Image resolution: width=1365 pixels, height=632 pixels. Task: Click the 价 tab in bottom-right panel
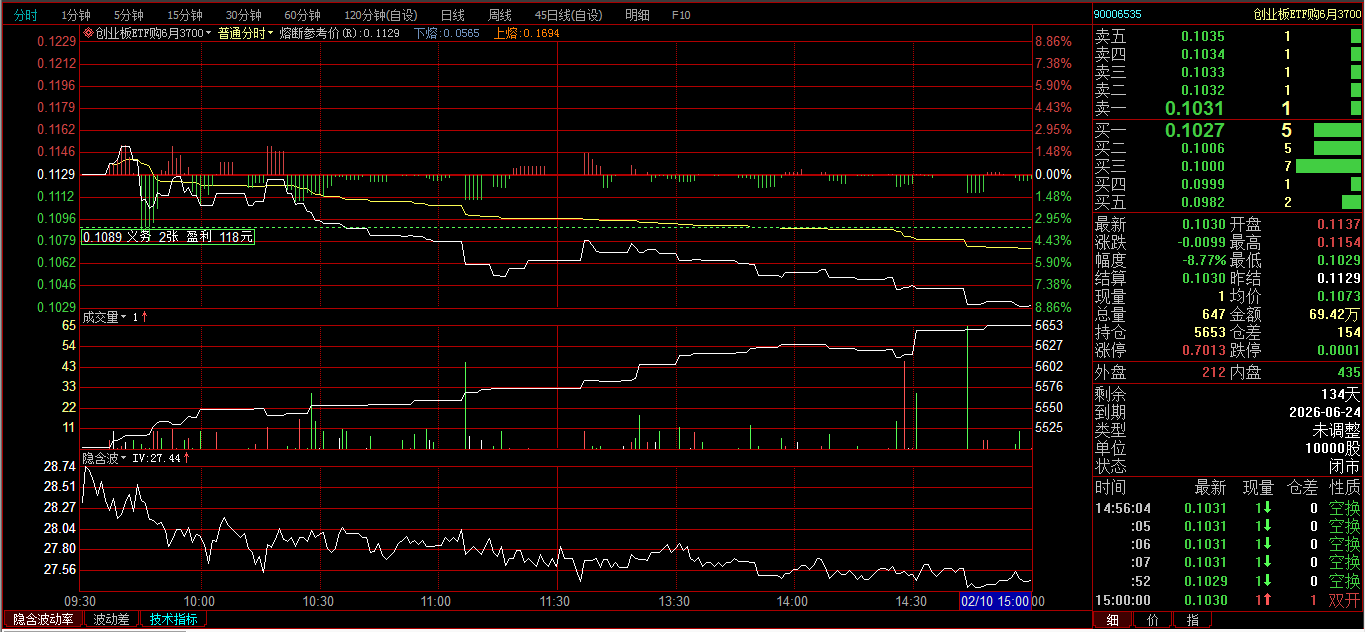click(1153, 620)
